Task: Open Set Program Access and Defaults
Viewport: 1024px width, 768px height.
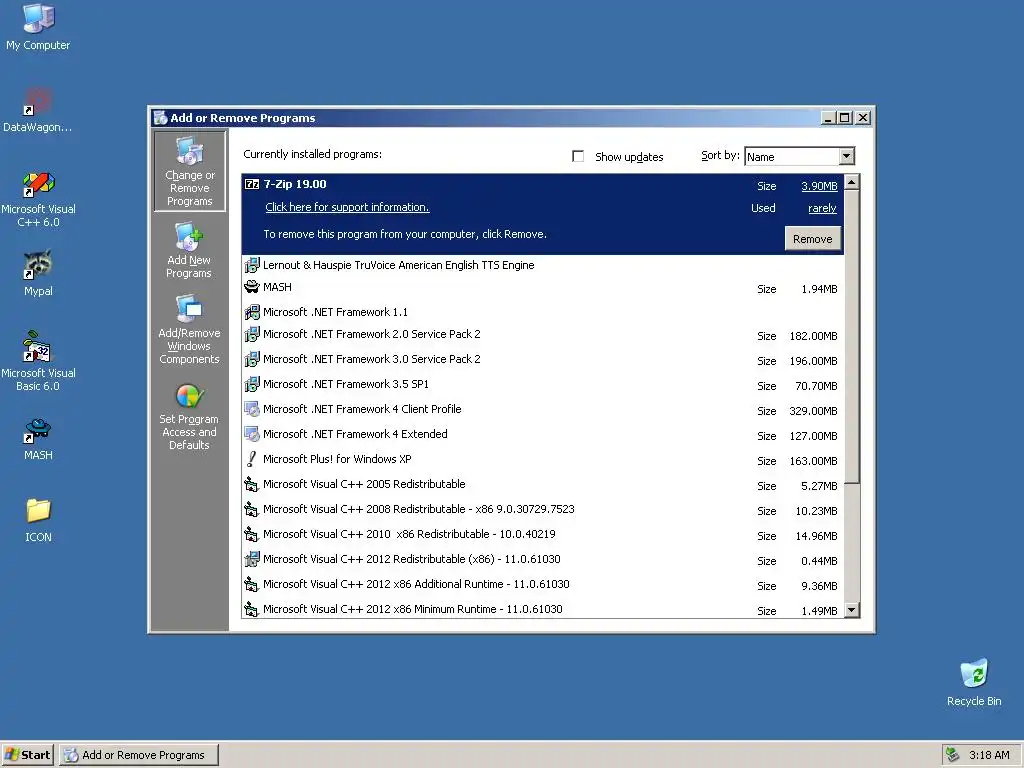Action: tap(189, 416)
